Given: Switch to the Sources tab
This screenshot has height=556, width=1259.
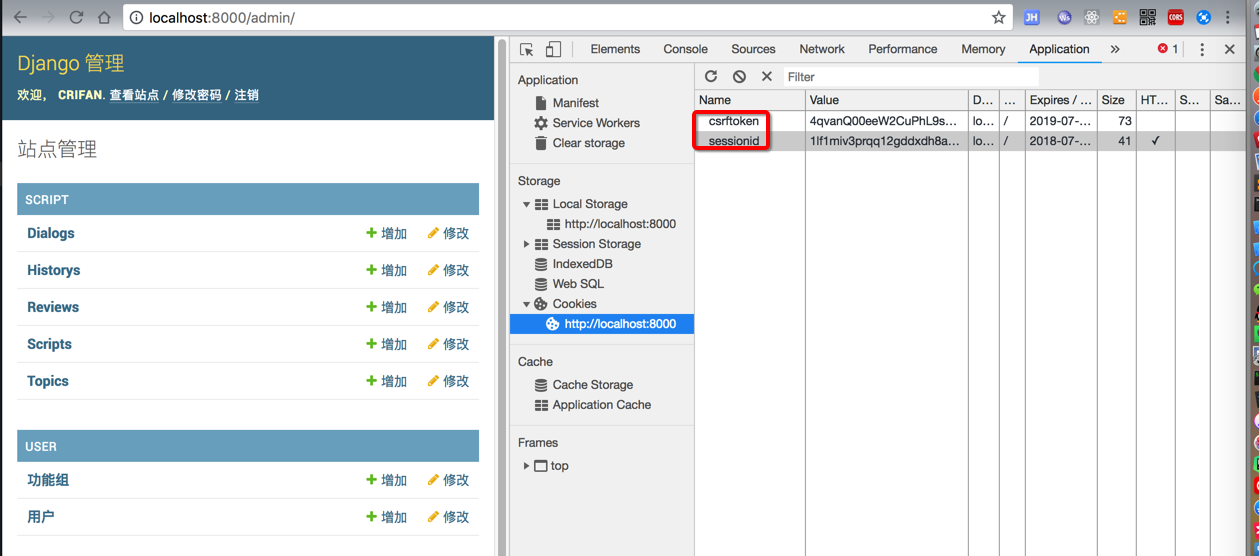Looking at the screenshot, I should (753, 49).
